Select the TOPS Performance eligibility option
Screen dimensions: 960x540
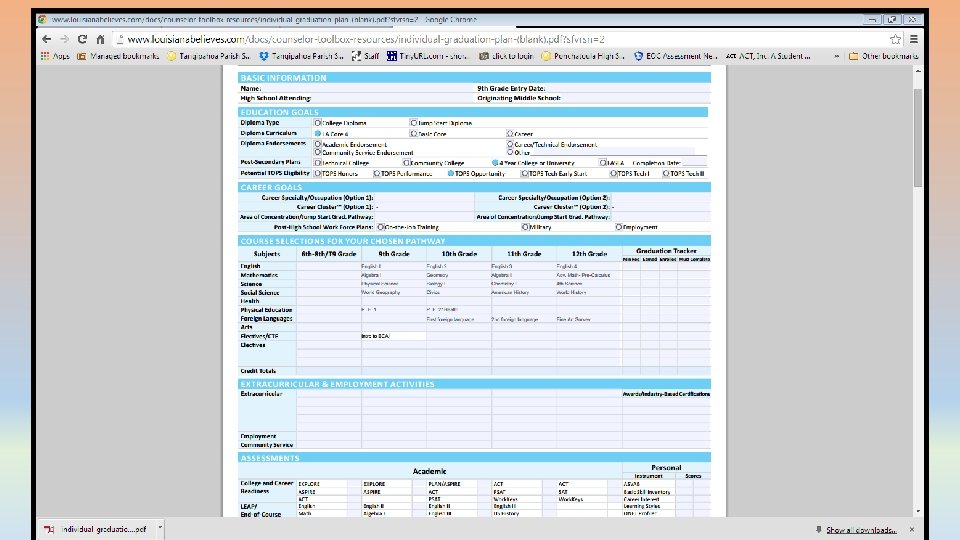pyautogui.click(x=377, y=174)
